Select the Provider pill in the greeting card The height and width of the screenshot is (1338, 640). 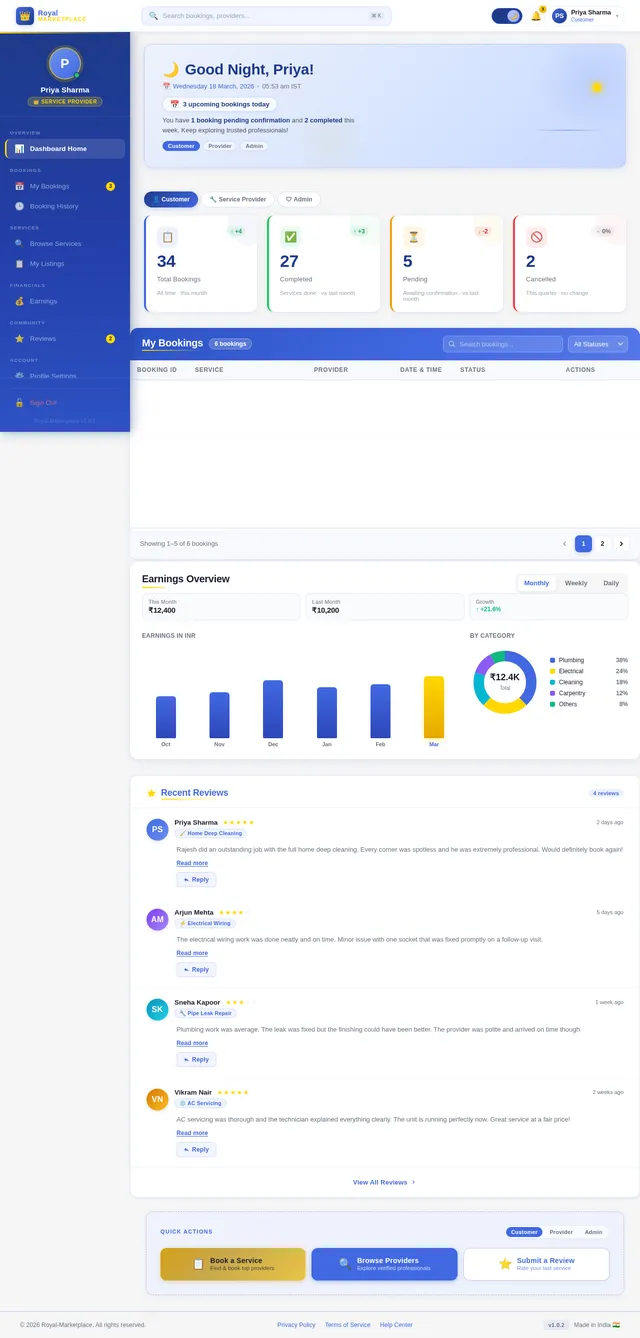coord(220,146)
